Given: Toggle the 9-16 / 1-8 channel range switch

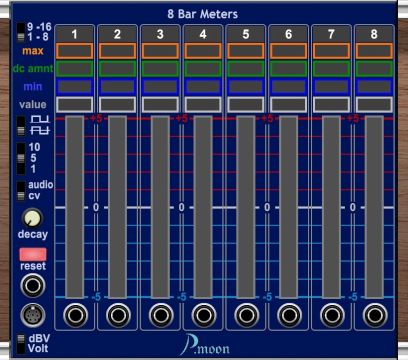Looking at the screenshot, I should pyautogui.click(x=21, y=32).
